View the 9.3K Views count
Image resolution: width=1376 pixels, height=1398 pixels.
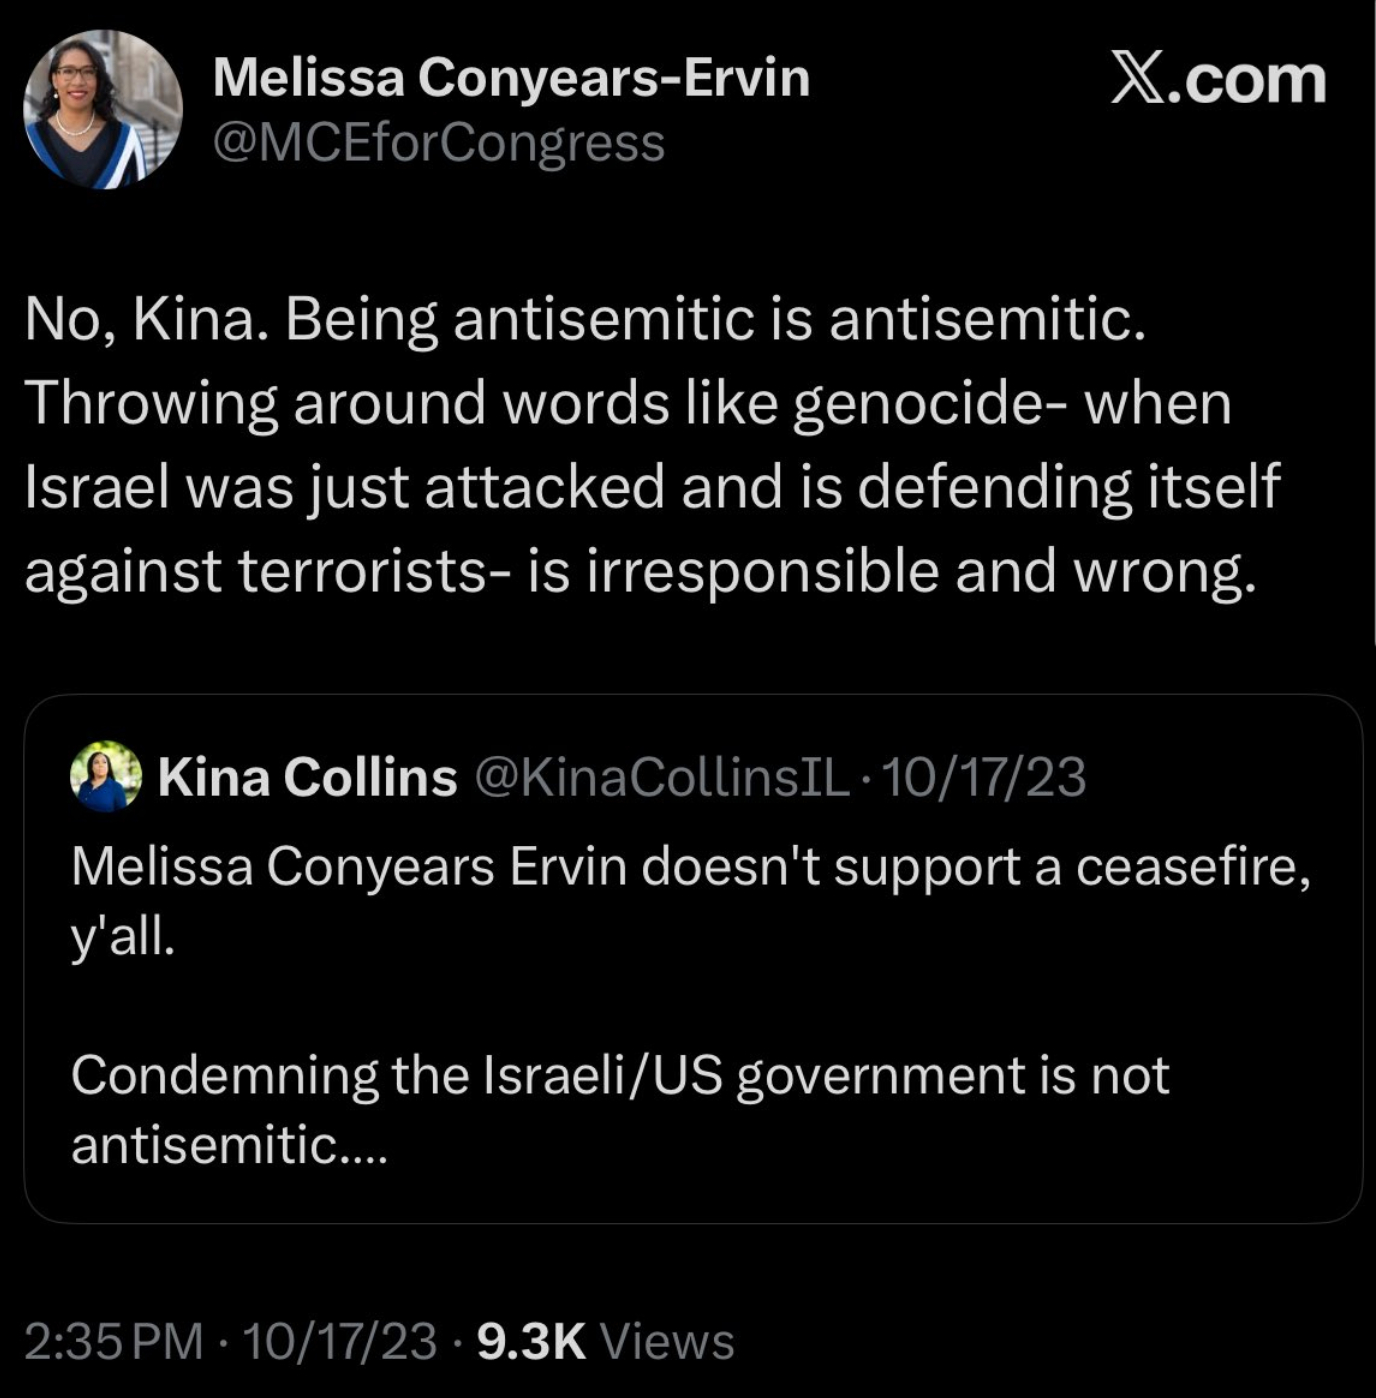click(x=606, y=1341)
